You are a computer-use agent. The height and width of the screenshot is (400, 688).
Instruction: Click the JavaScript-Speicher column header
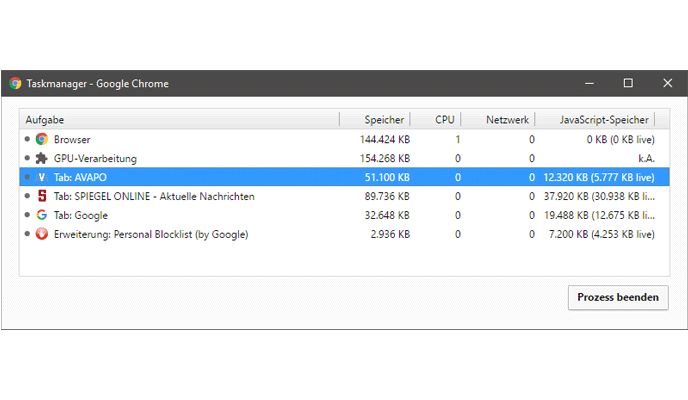[603, 120]
